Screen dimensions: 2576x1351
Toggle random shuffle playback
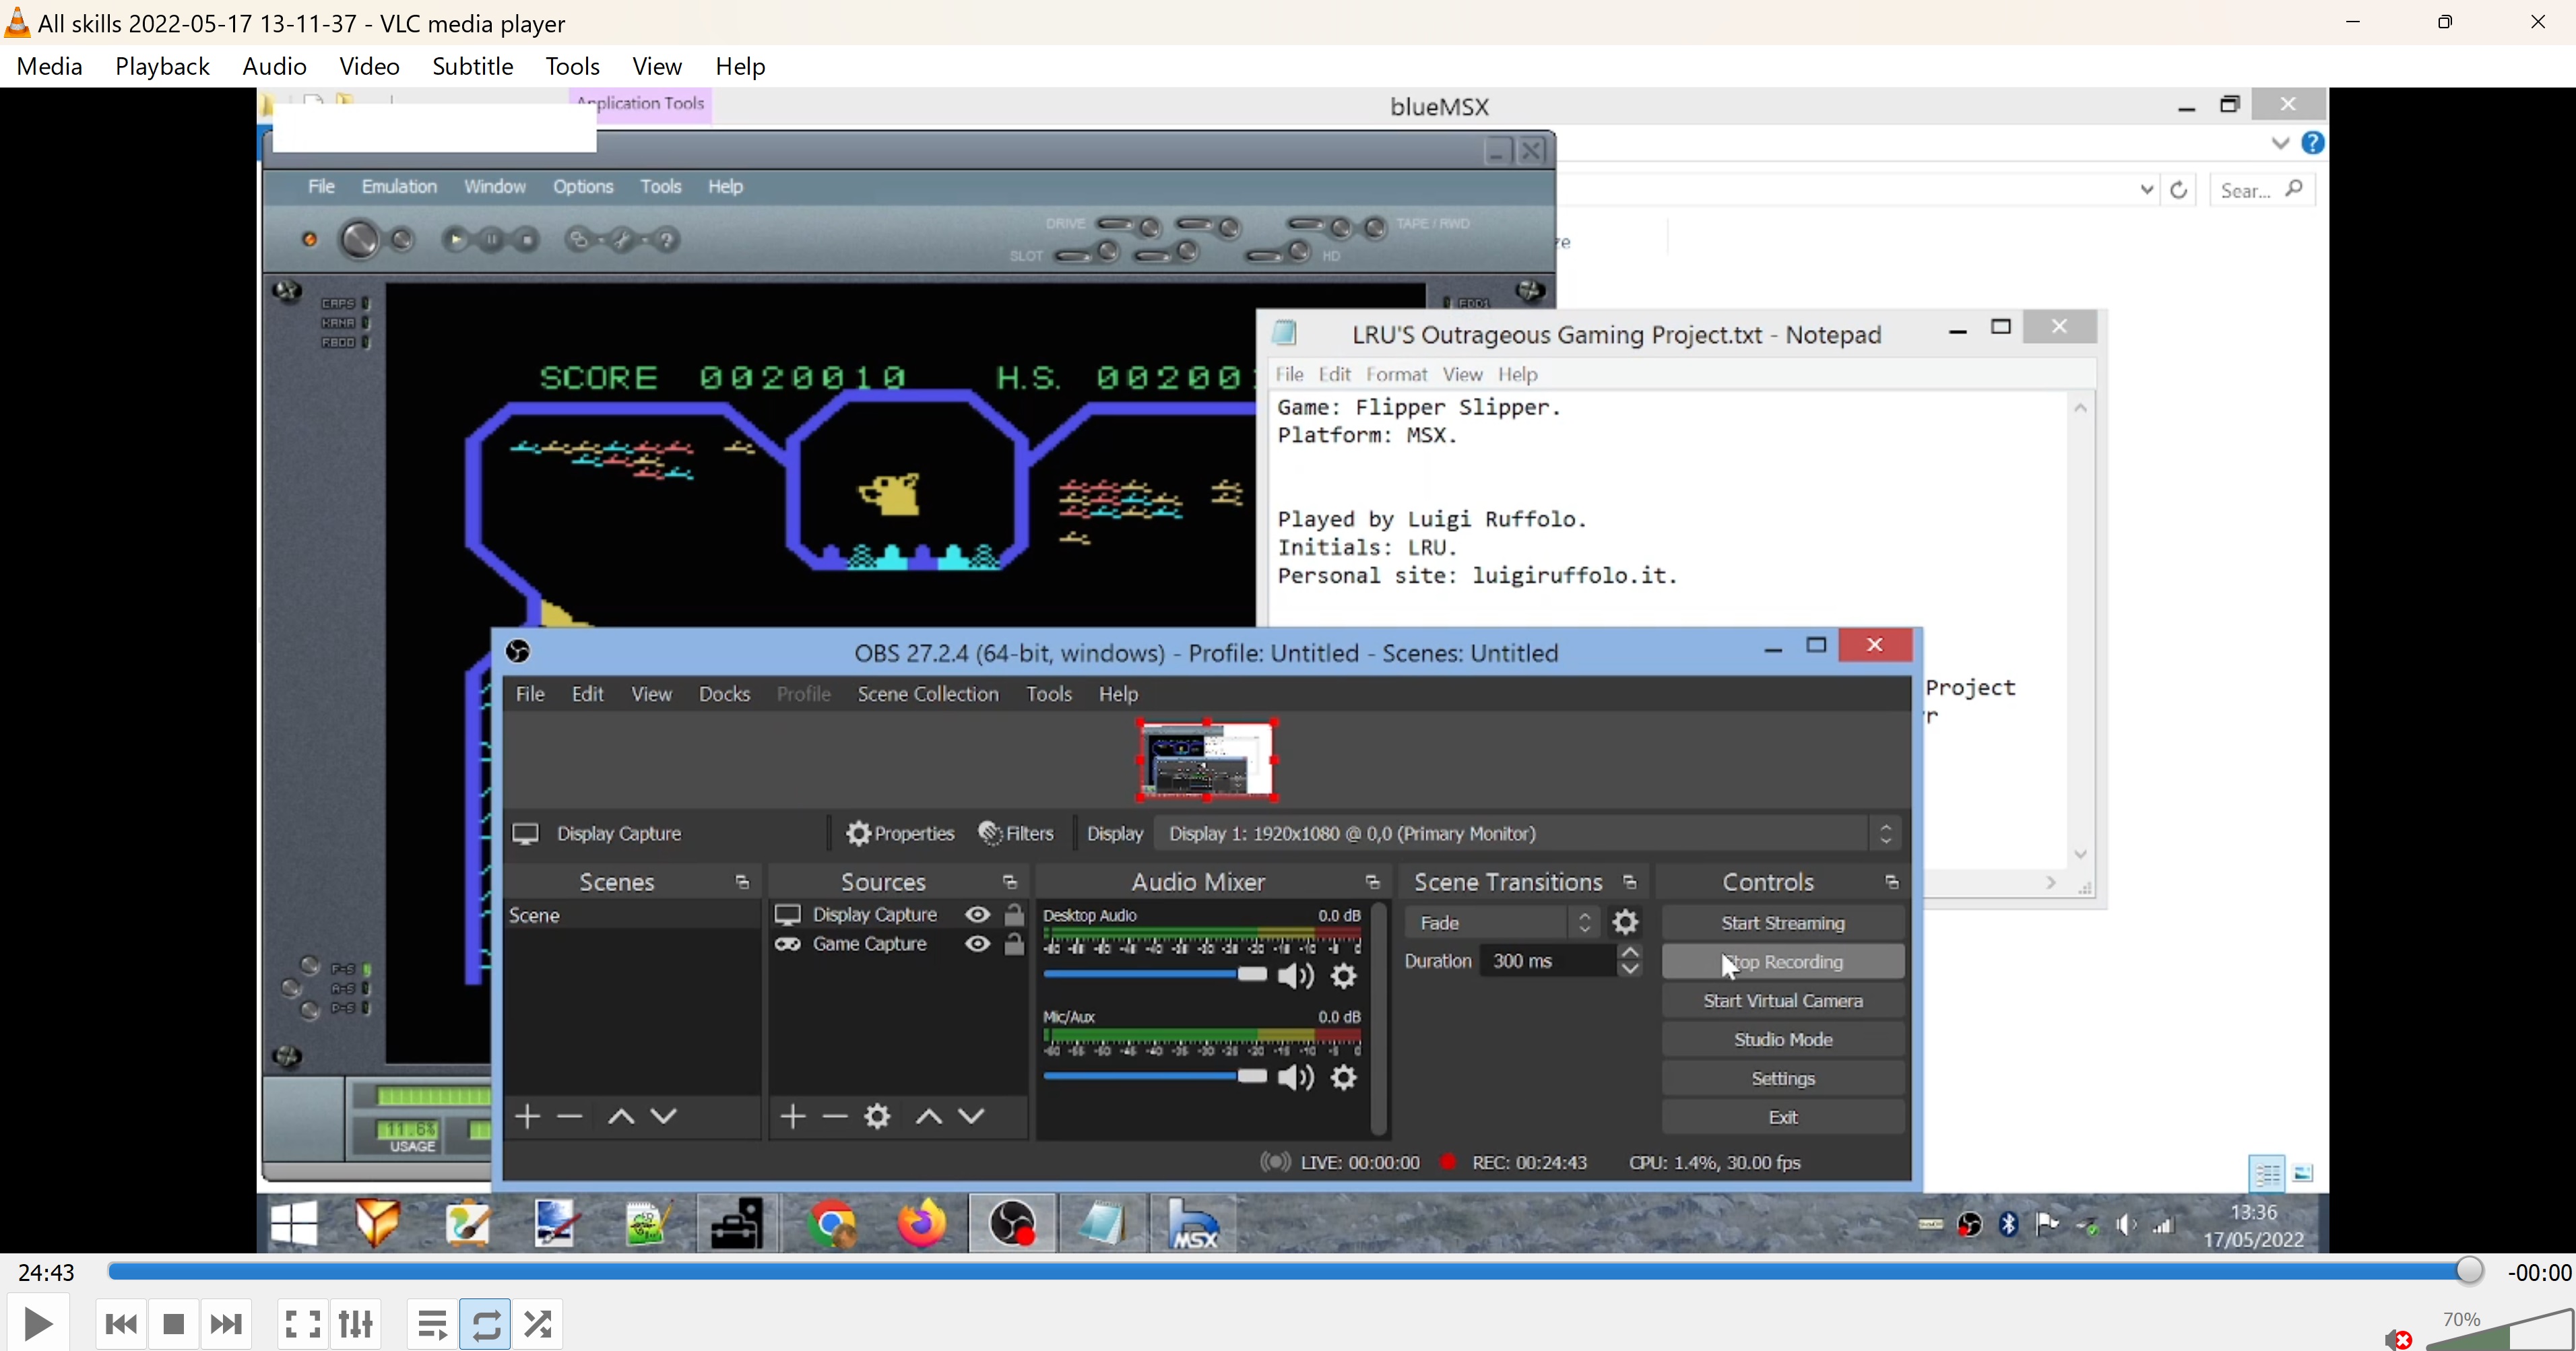pos(538,1324)
